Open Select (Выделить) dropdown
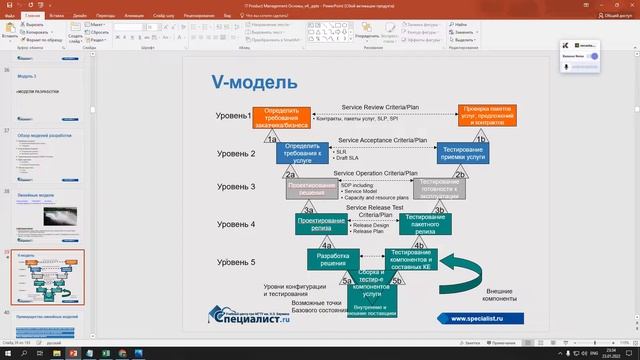Screen dimensions: 640x360 (462, 40)
